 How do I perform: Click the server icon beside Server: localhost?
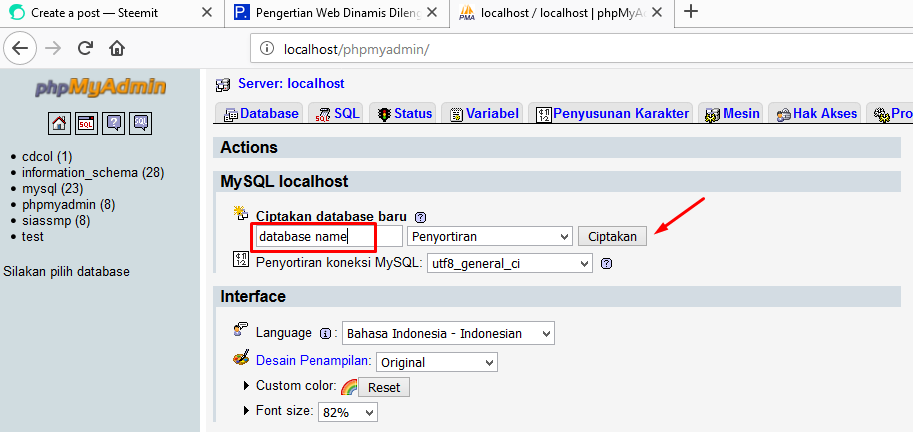[222, 85]
